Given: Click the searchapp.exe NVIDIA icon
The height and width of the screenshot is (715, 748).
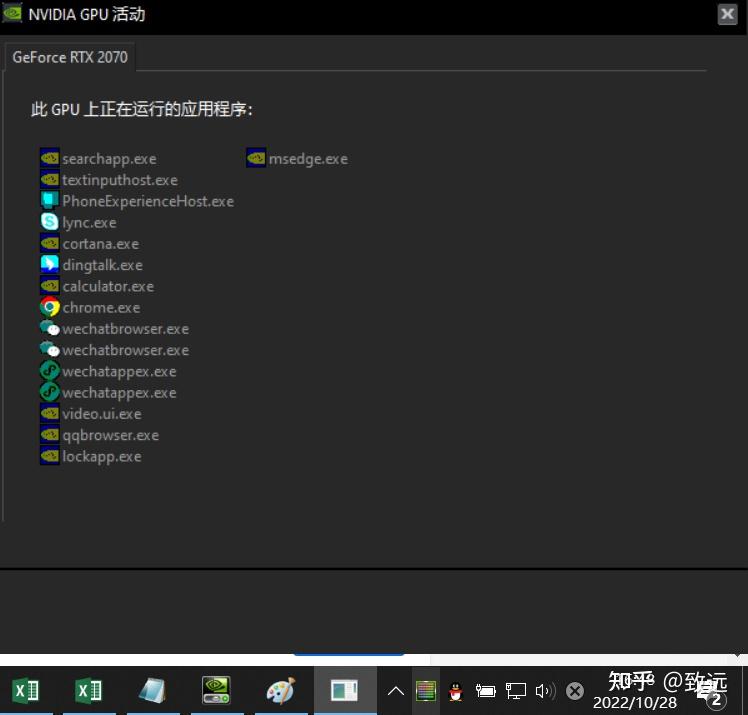Looking at the screenshot, I should point(50,158).
